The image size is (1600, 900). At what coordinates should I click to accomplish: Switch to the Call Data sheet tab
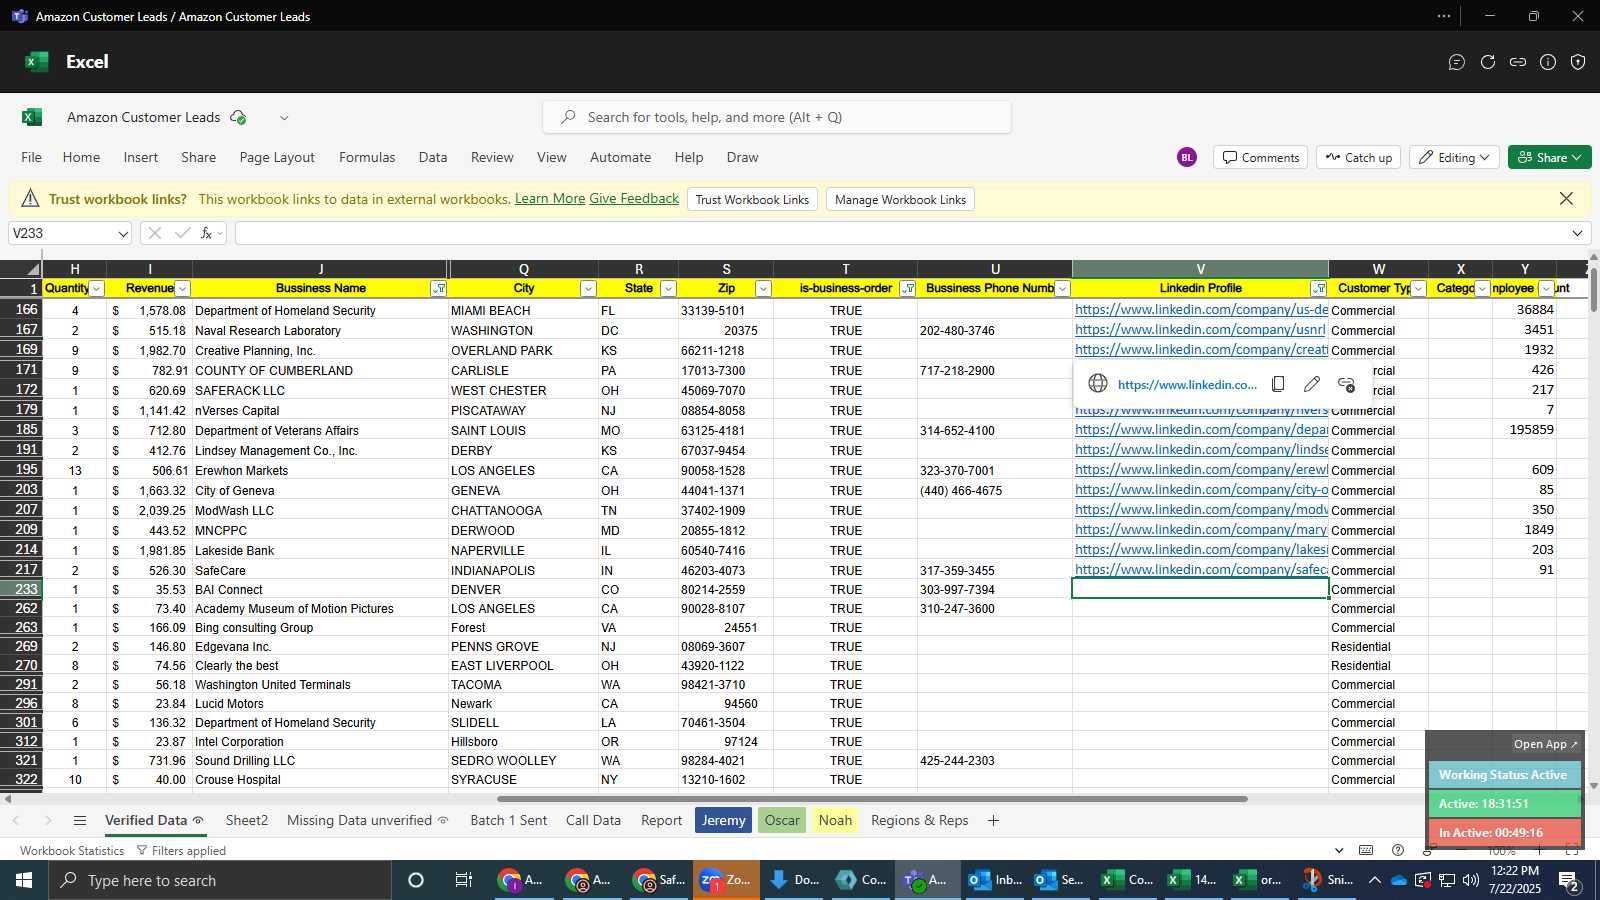tap(593, 820)
